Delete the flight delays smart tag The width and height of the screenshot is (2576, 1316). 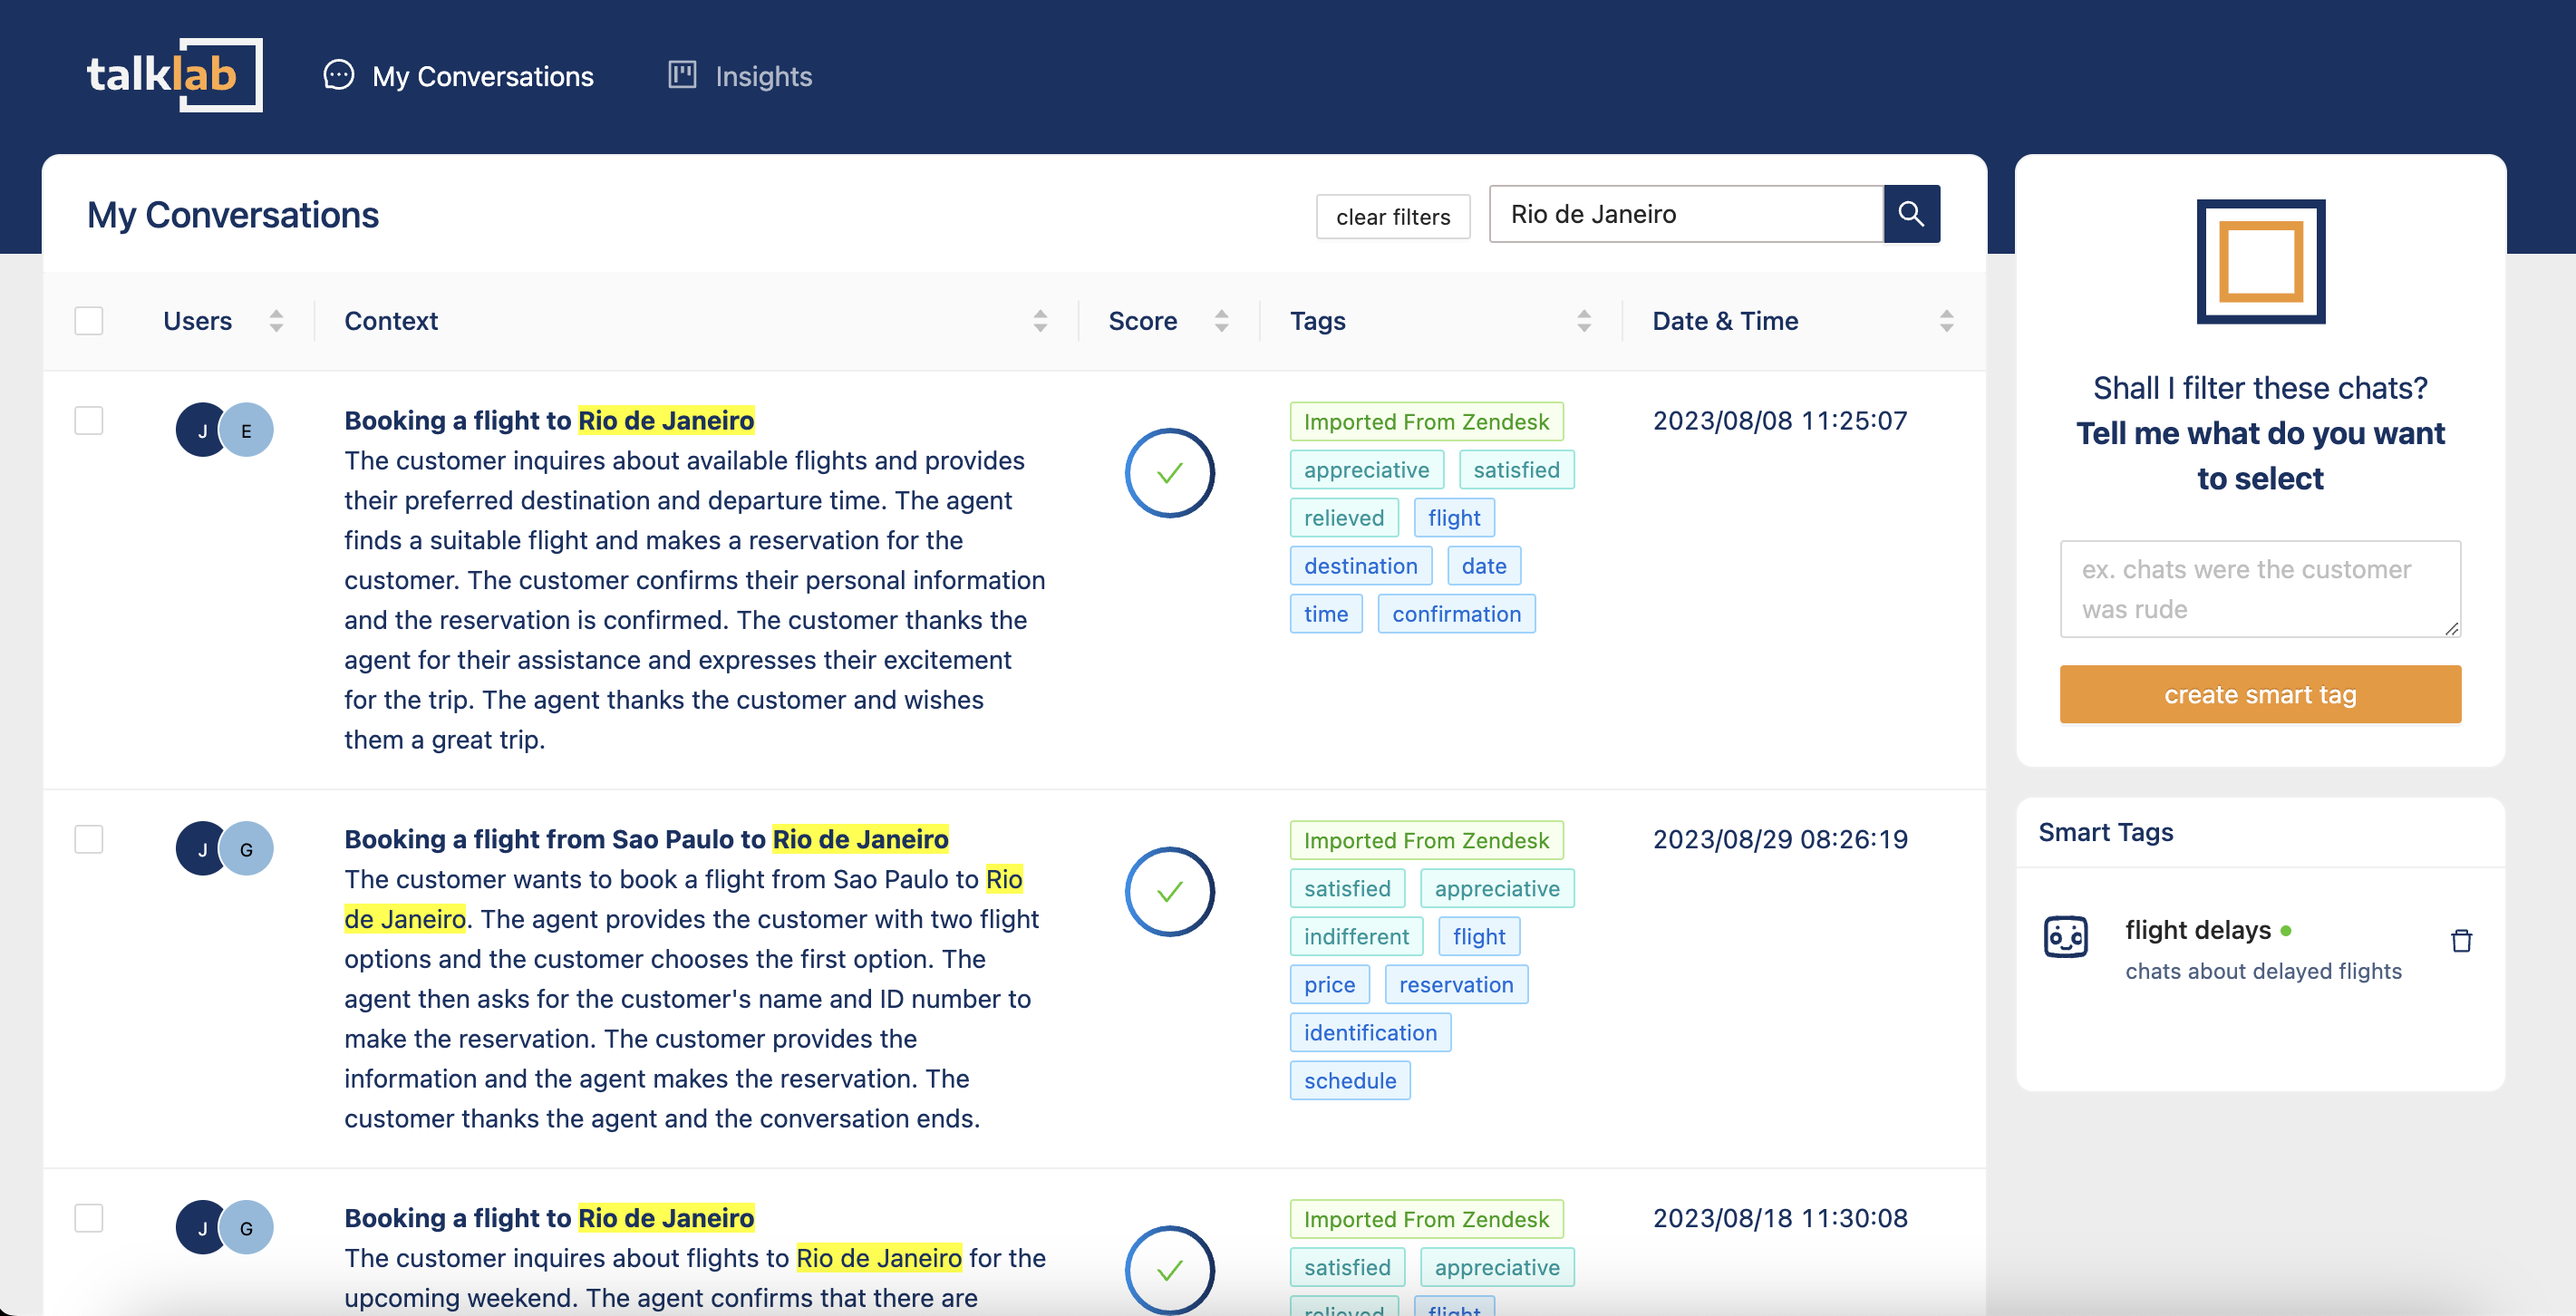point(2461,940)
